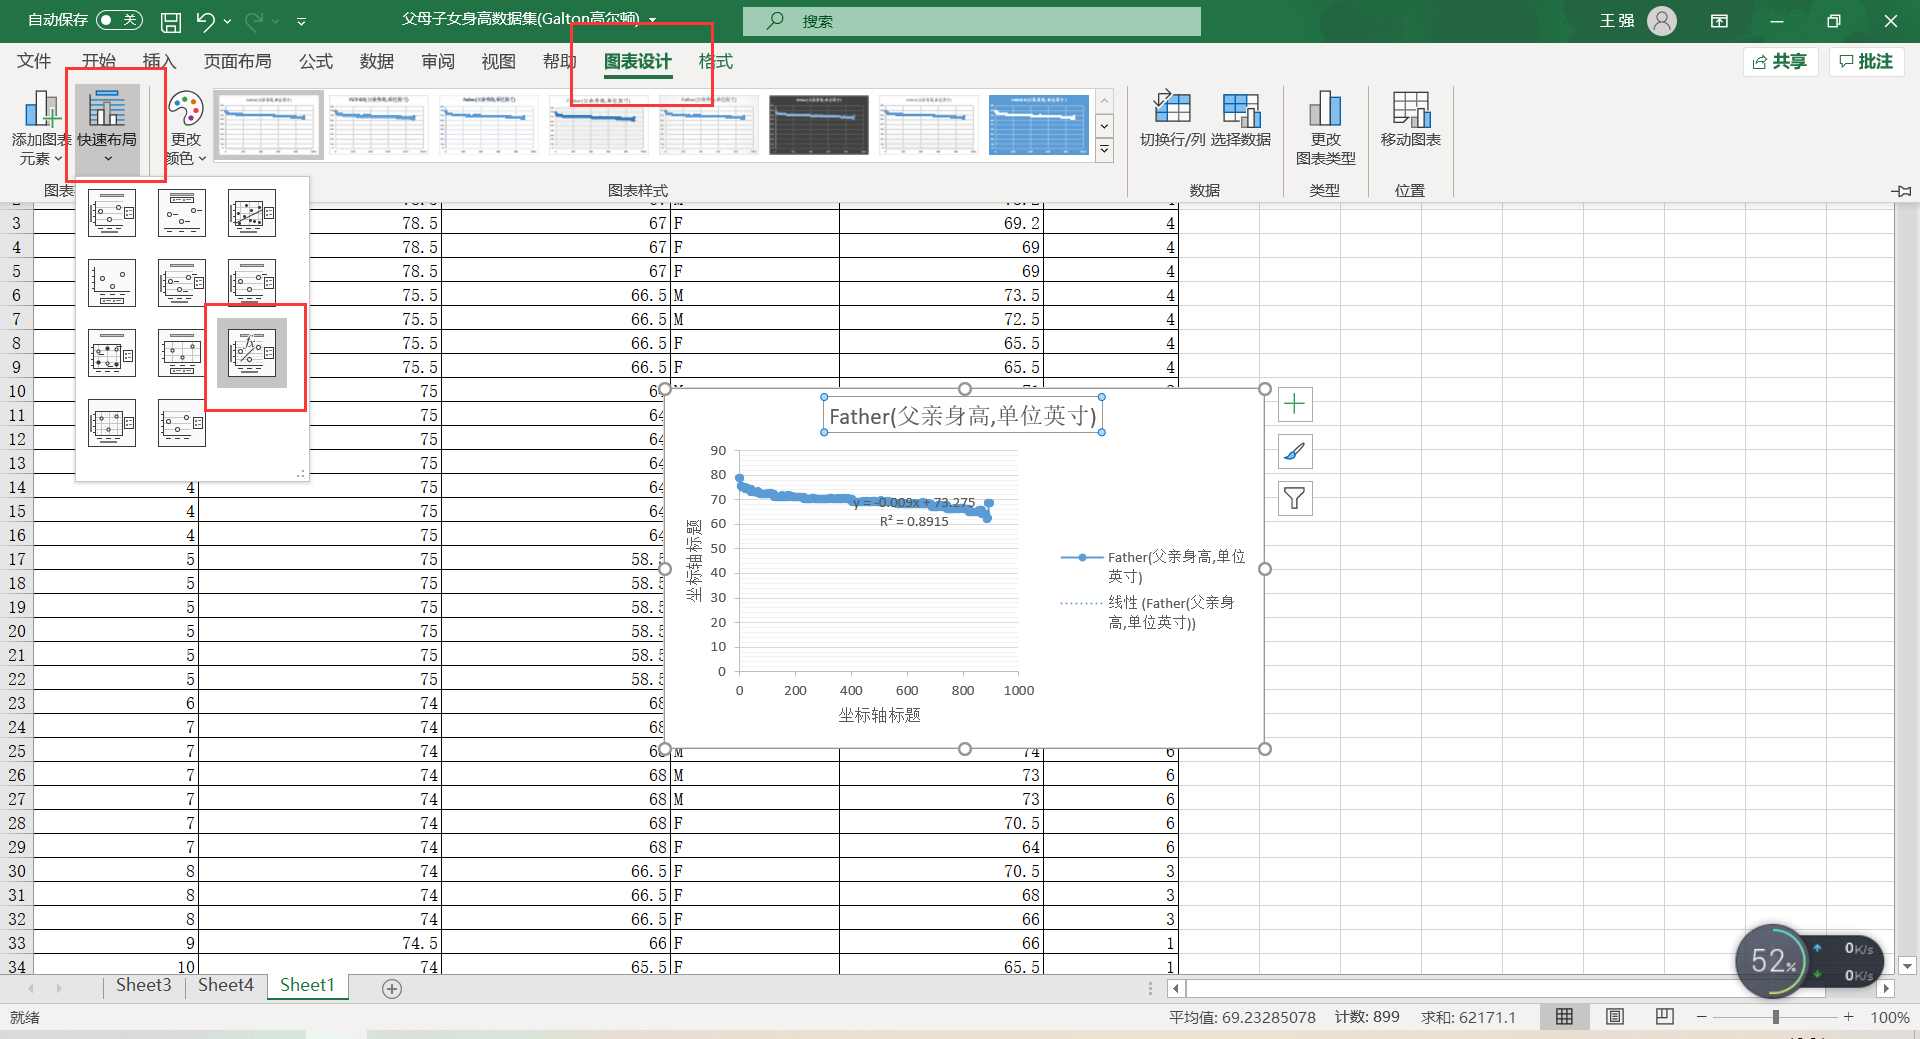Viewport: 1920px width, 1039px height.
Task: Click the 100% zoom level
Action: (x=1889, y=1017)
